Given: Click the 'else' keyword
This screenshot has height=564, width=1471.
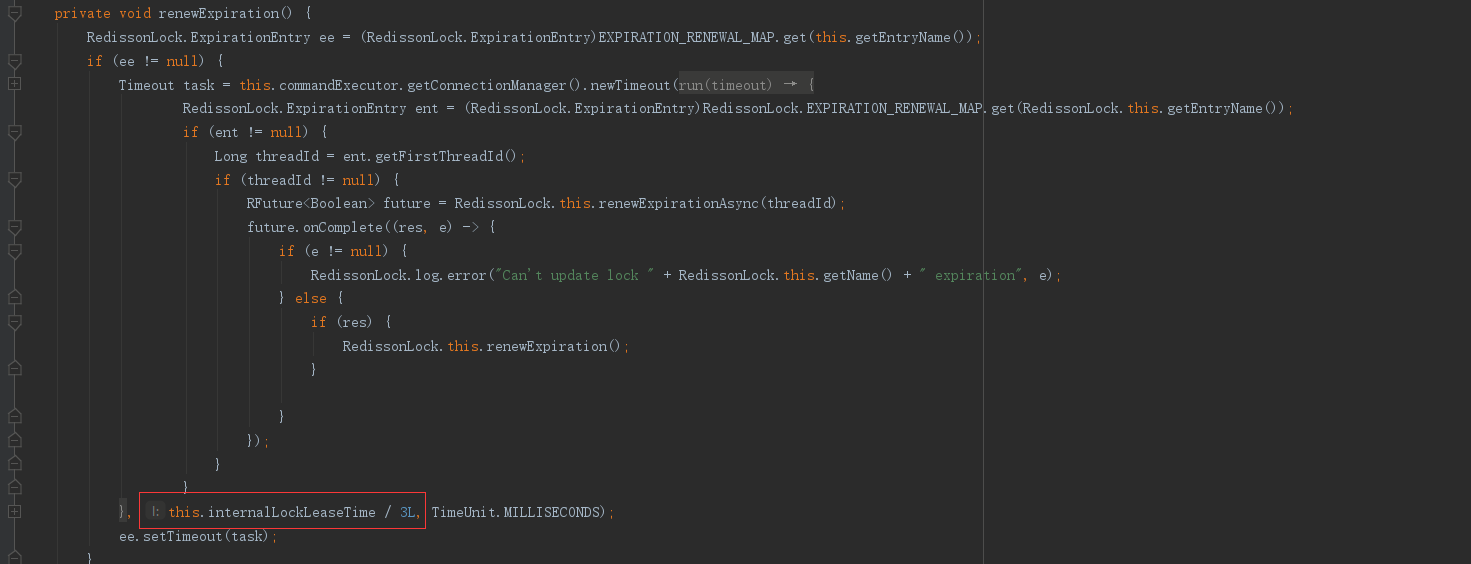Looking at the screenshot, I should (310, 298).
